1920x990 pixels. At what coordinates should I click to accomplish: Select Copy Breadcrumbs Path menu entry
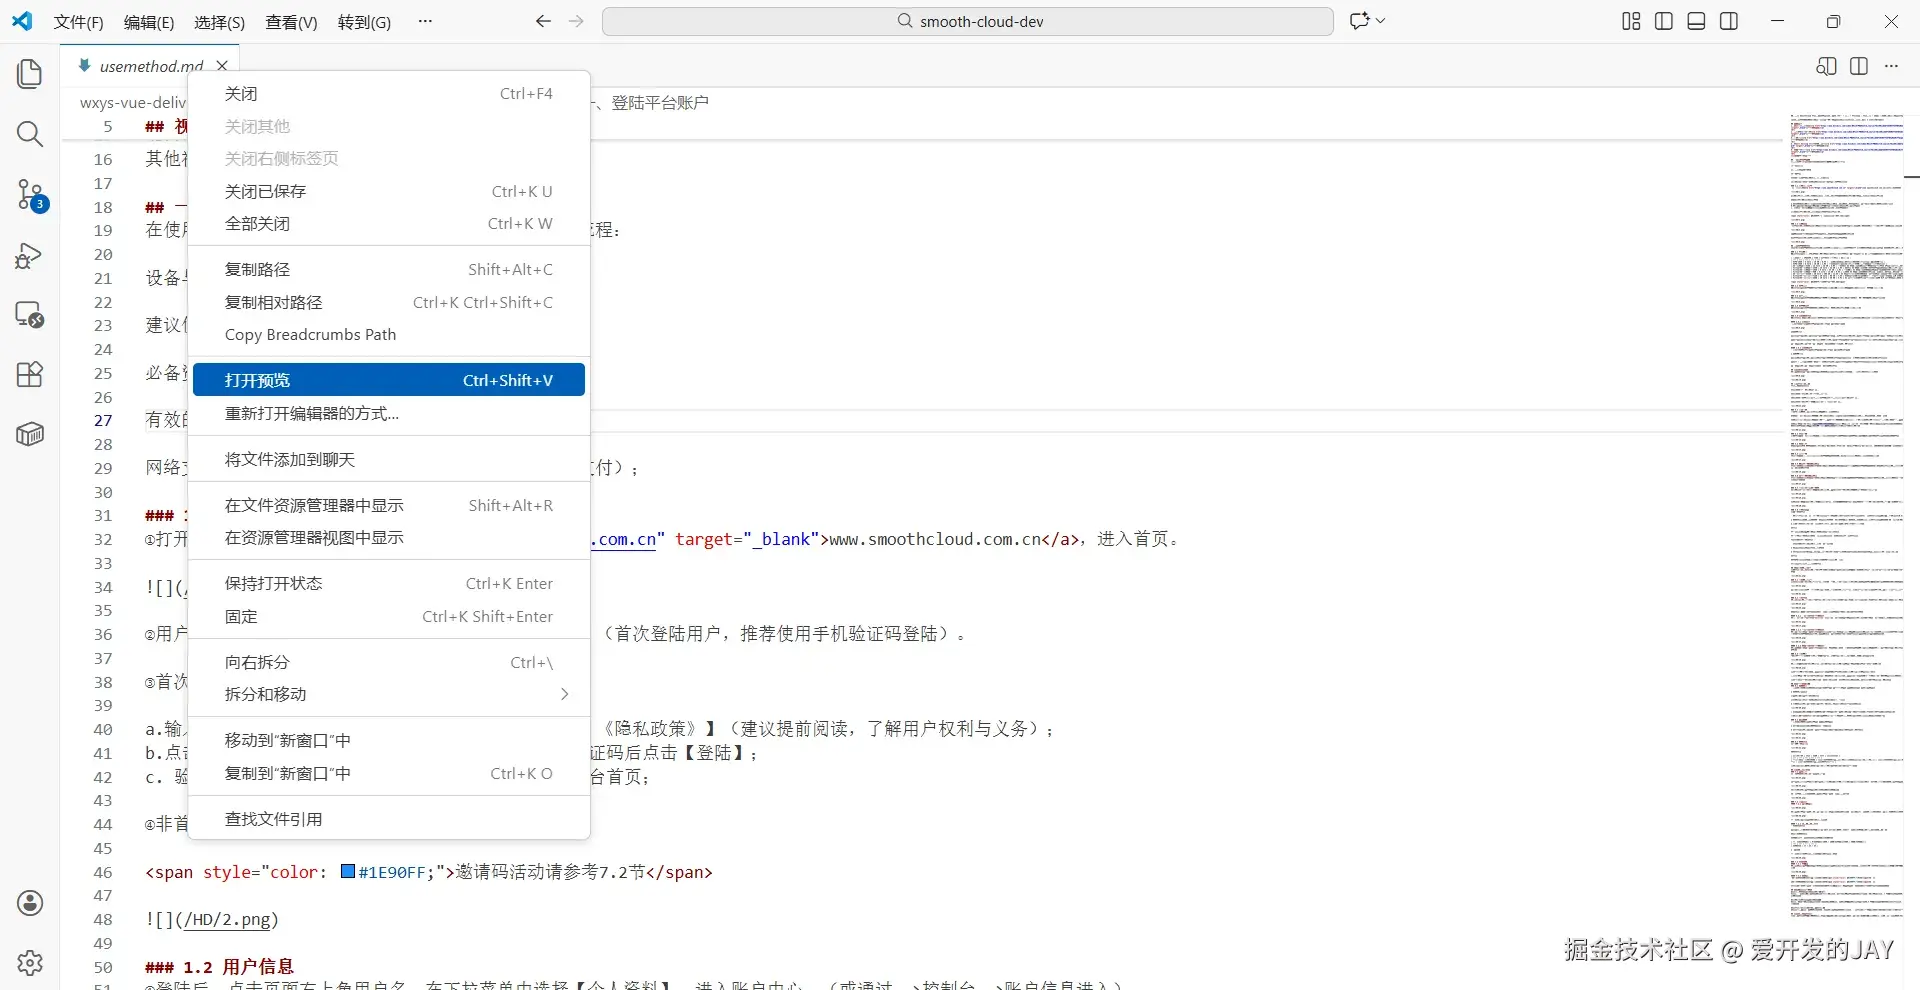389,335
